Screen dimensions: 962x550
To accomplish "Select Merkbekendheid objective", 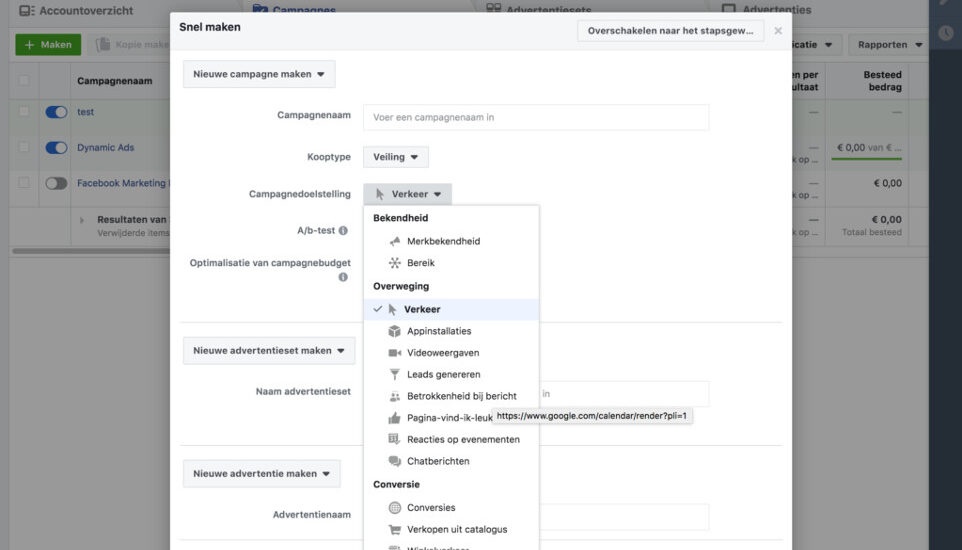I will coord(451,241).
